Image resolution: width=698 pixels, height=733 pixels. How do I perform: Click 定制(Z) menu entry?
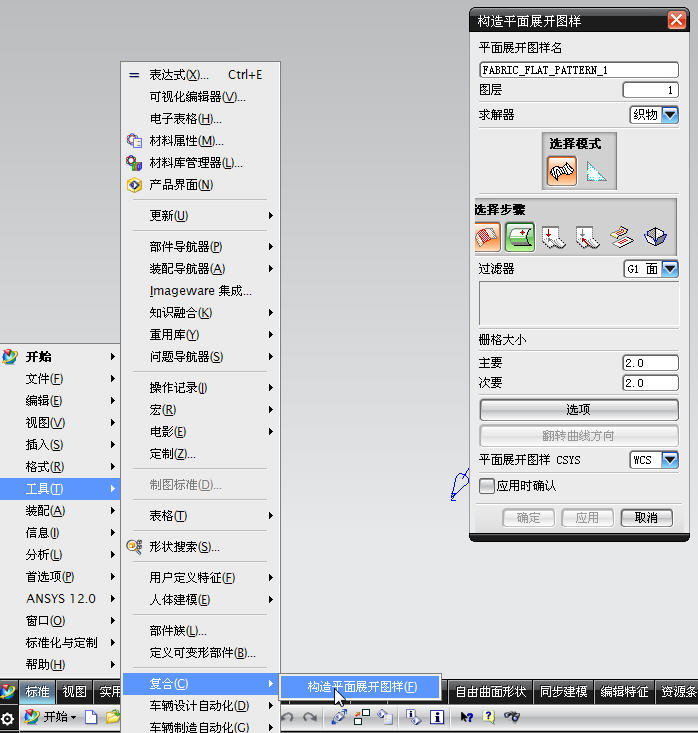coord(200,453)
